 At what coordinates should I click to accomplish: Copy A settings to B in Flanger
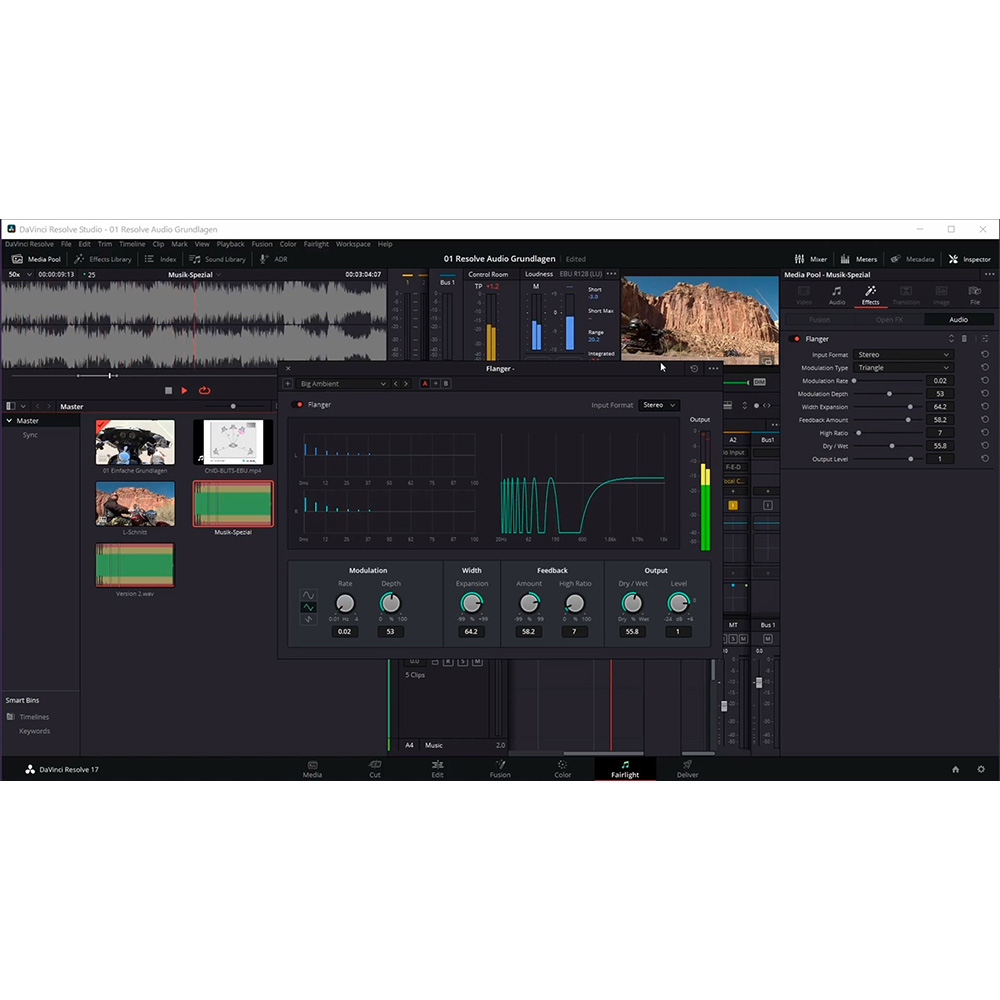coord(436,383)
